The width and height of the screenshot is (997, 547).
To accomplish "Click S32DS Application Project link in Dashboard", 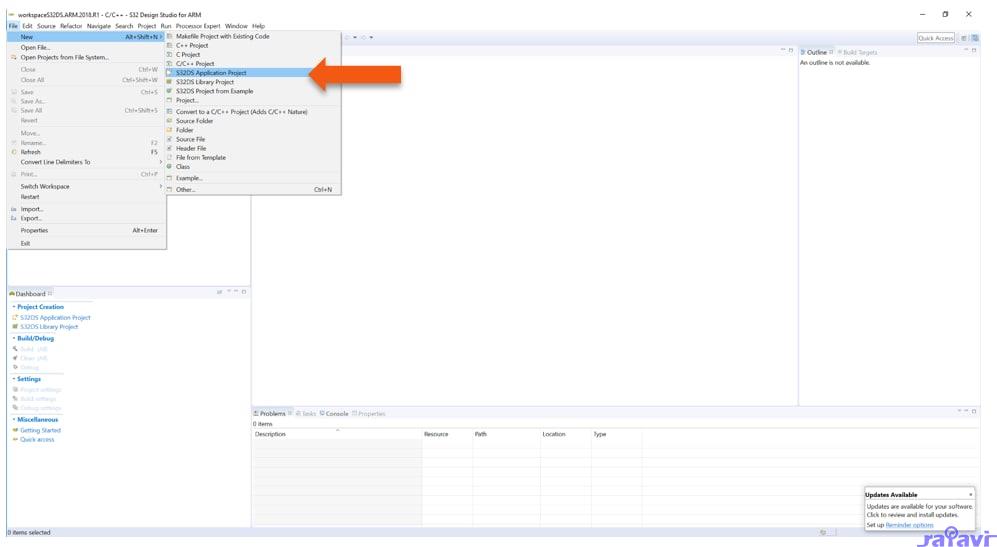I will pyautogui.click(x=55, y=318).
